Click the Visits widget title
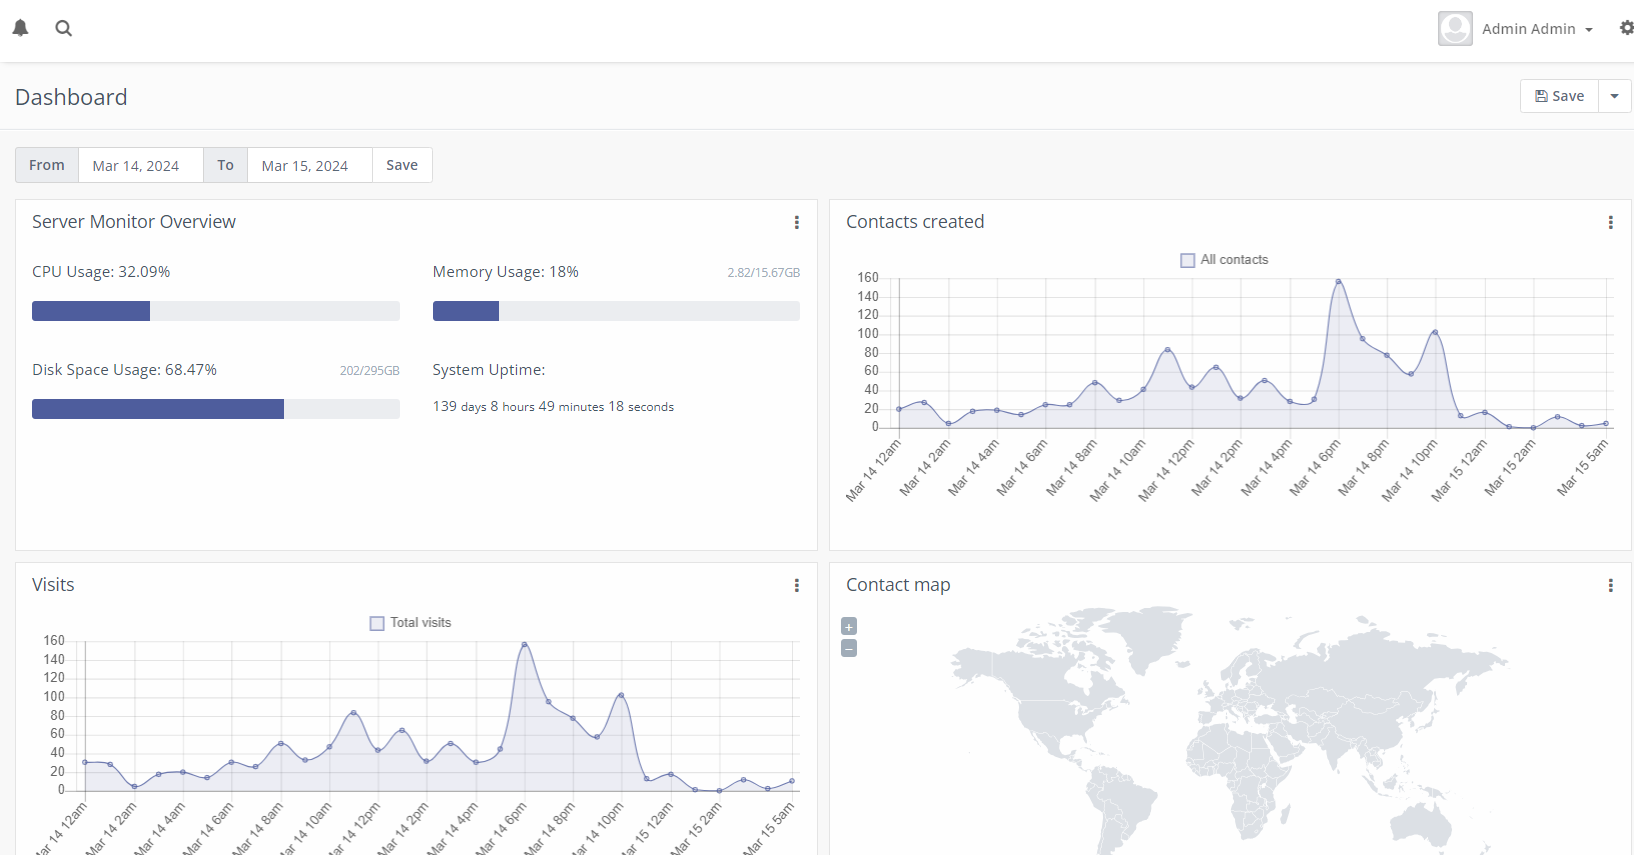 53,585
